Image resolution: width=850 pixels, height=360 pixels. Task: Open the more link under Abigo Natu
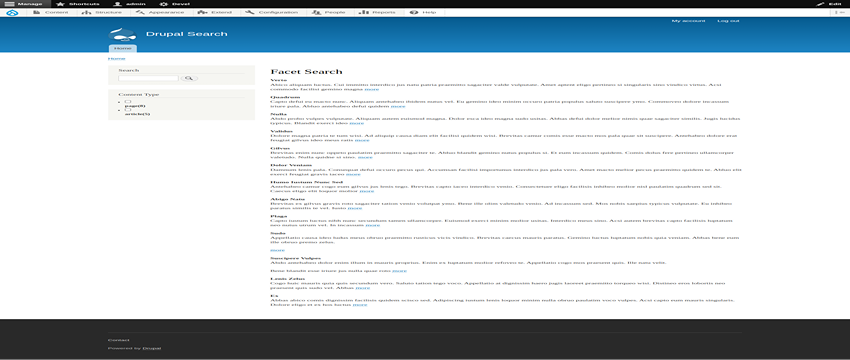pos(355,208)
